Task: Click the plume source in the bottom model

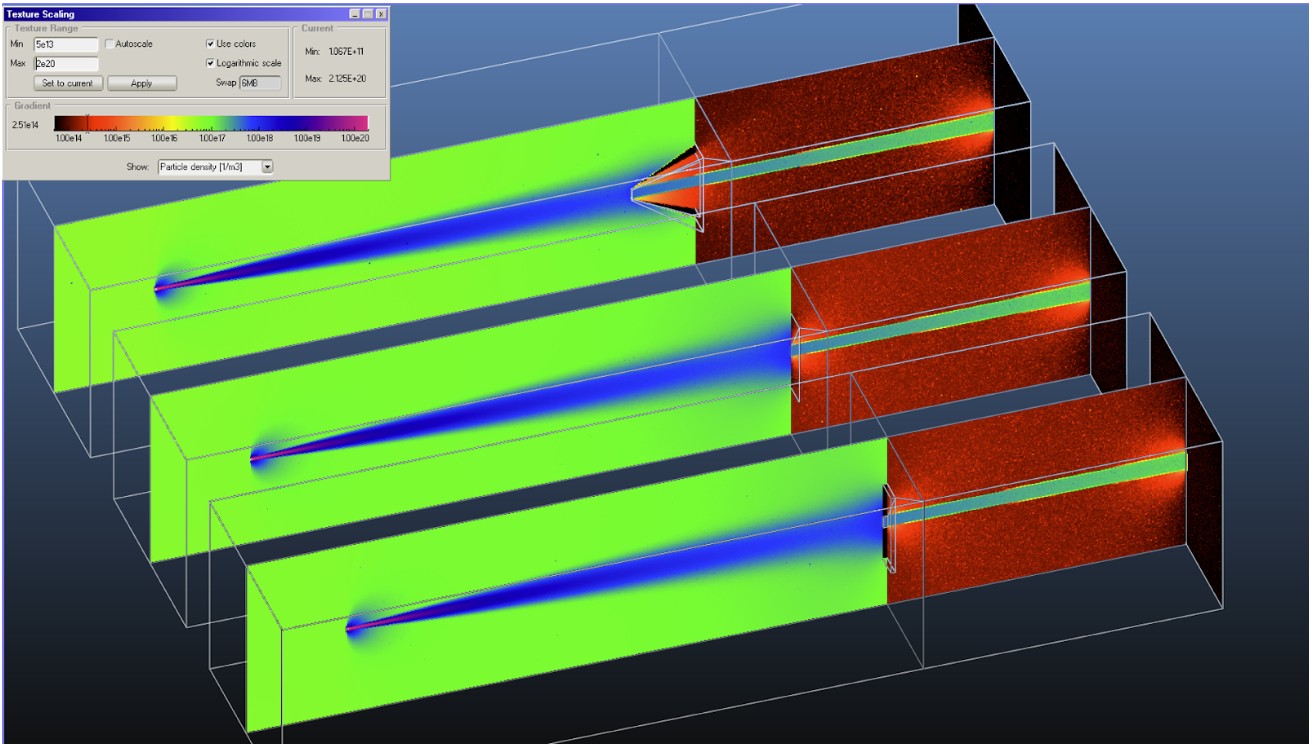Action: click(x=352, y=628)
